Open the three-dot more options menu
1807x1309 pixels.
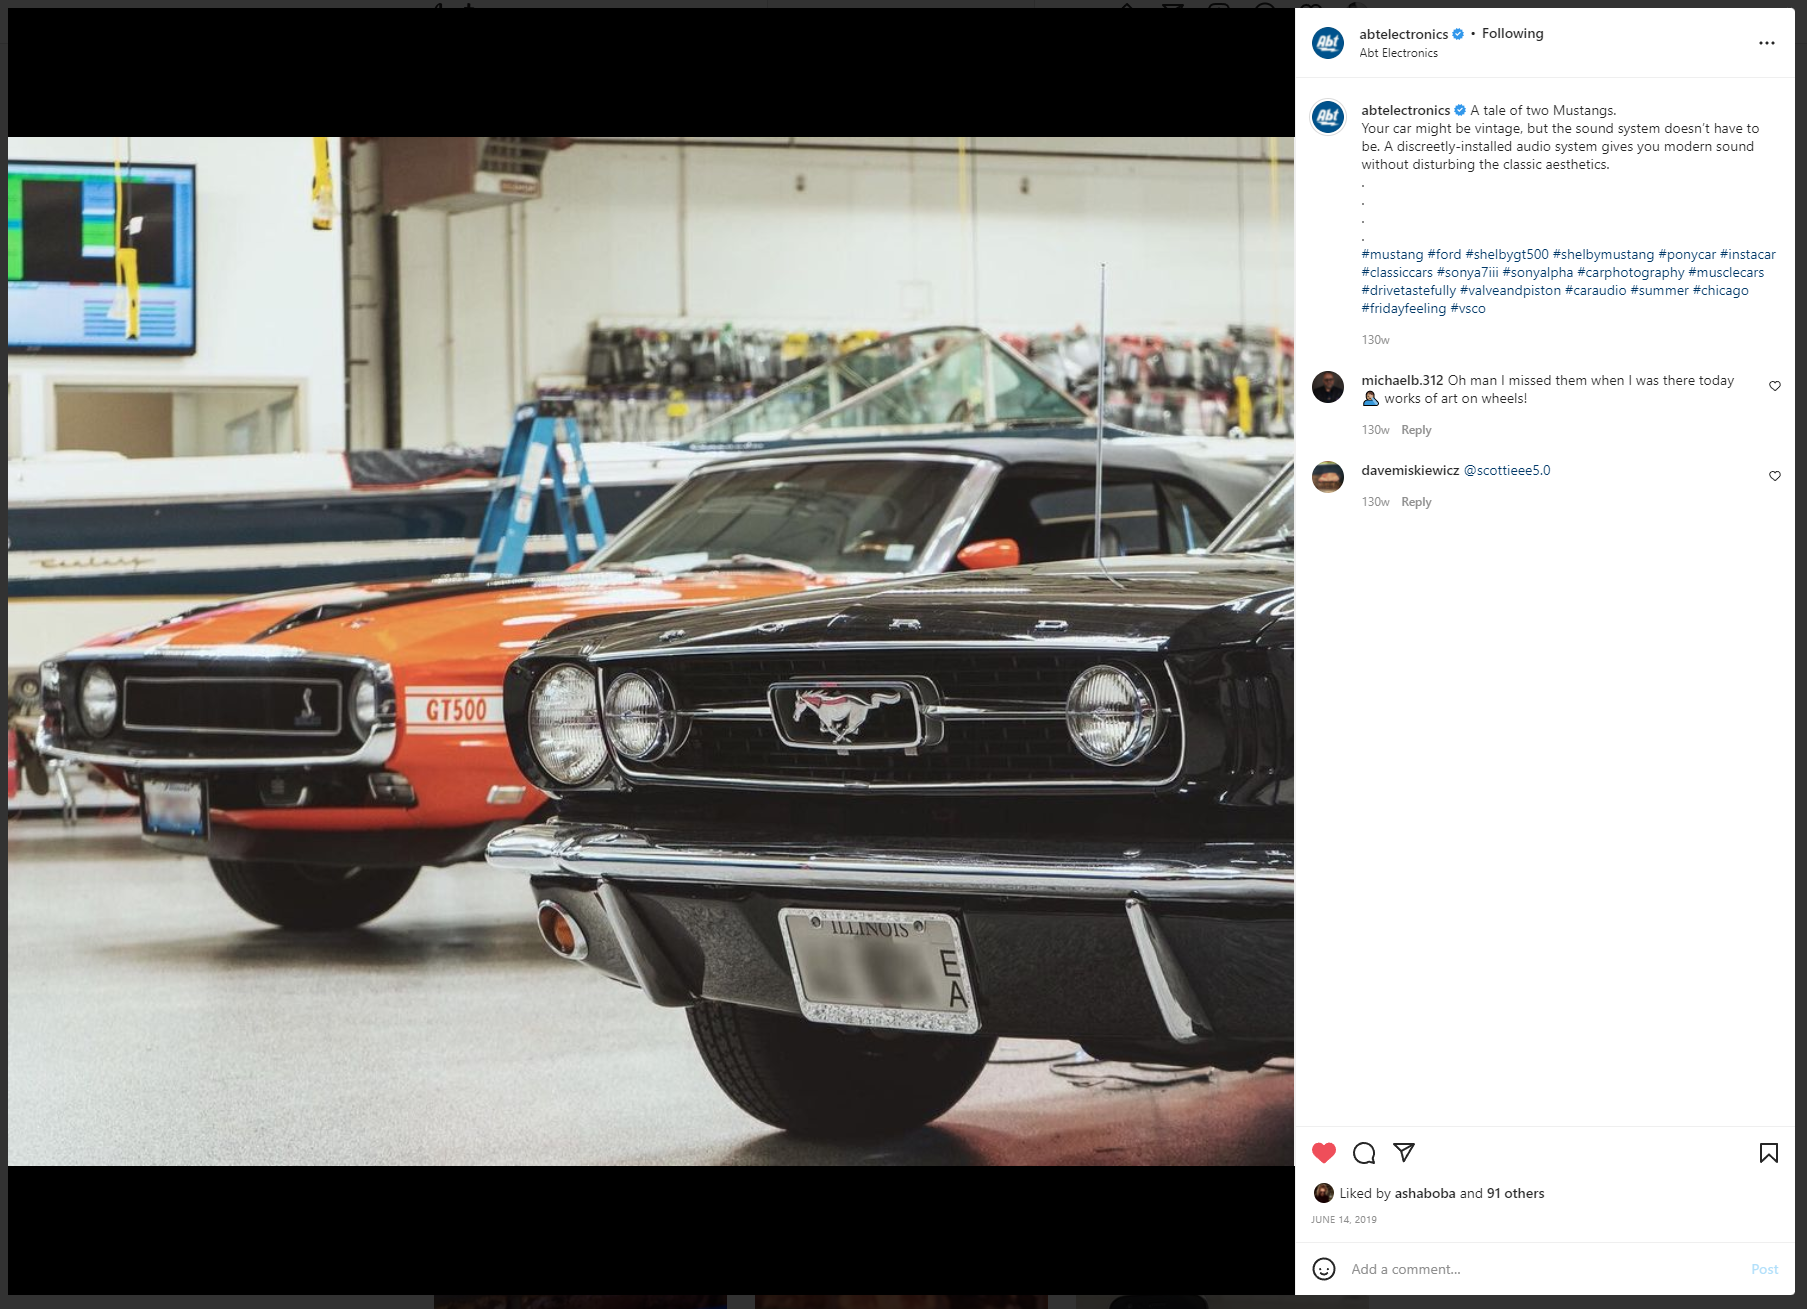tap(1766, 43)
